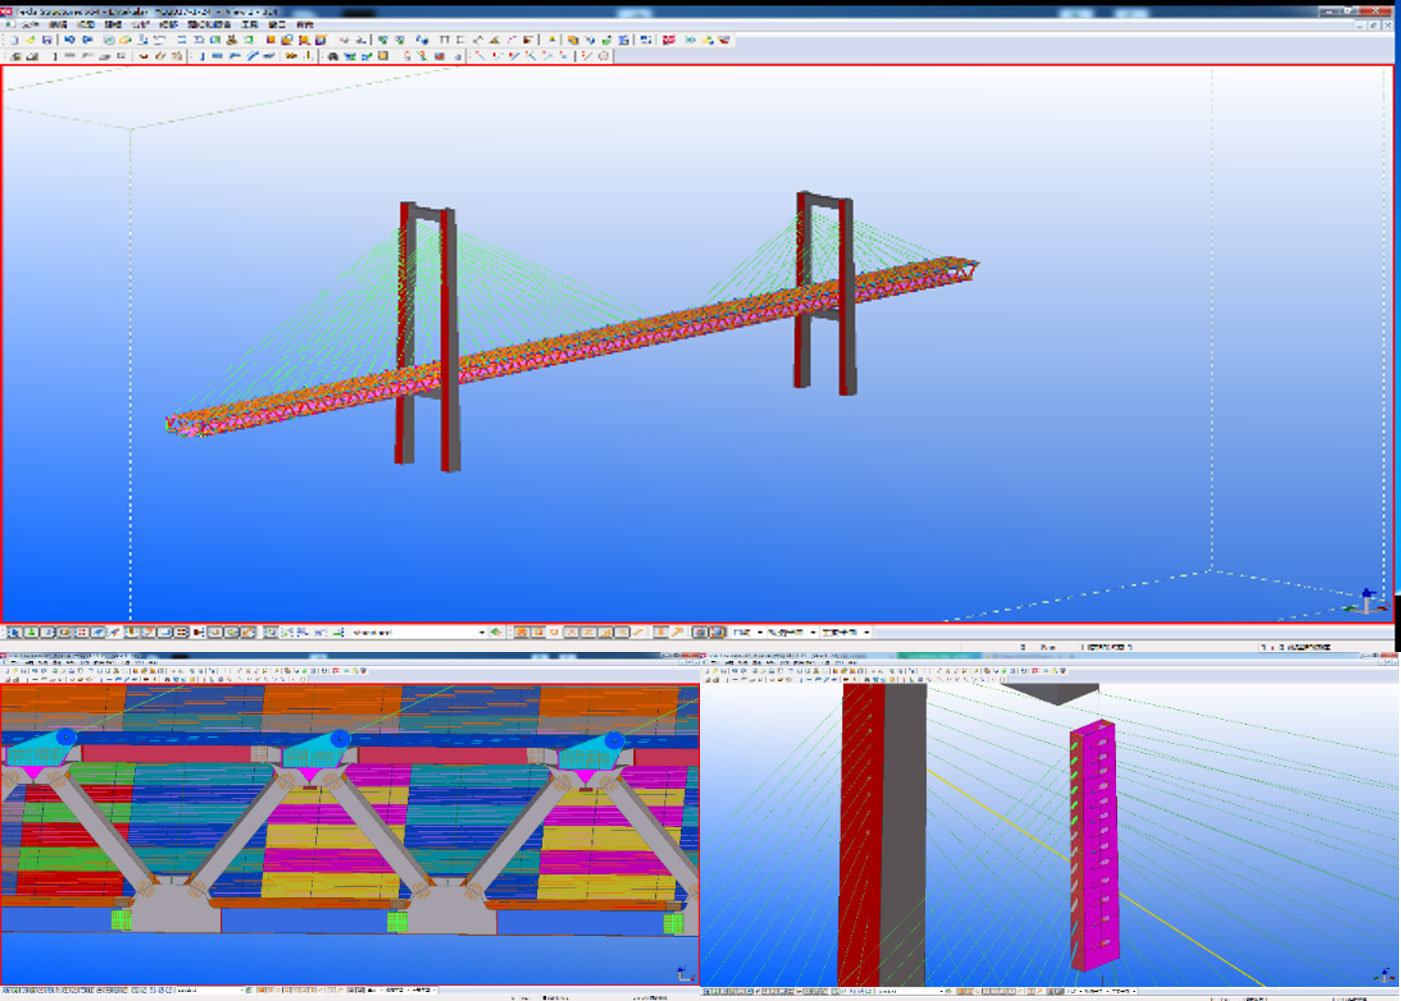1401x1001 pixels.
Task: Toggle the Select connections switch
Action: click(x=31, y=633)
